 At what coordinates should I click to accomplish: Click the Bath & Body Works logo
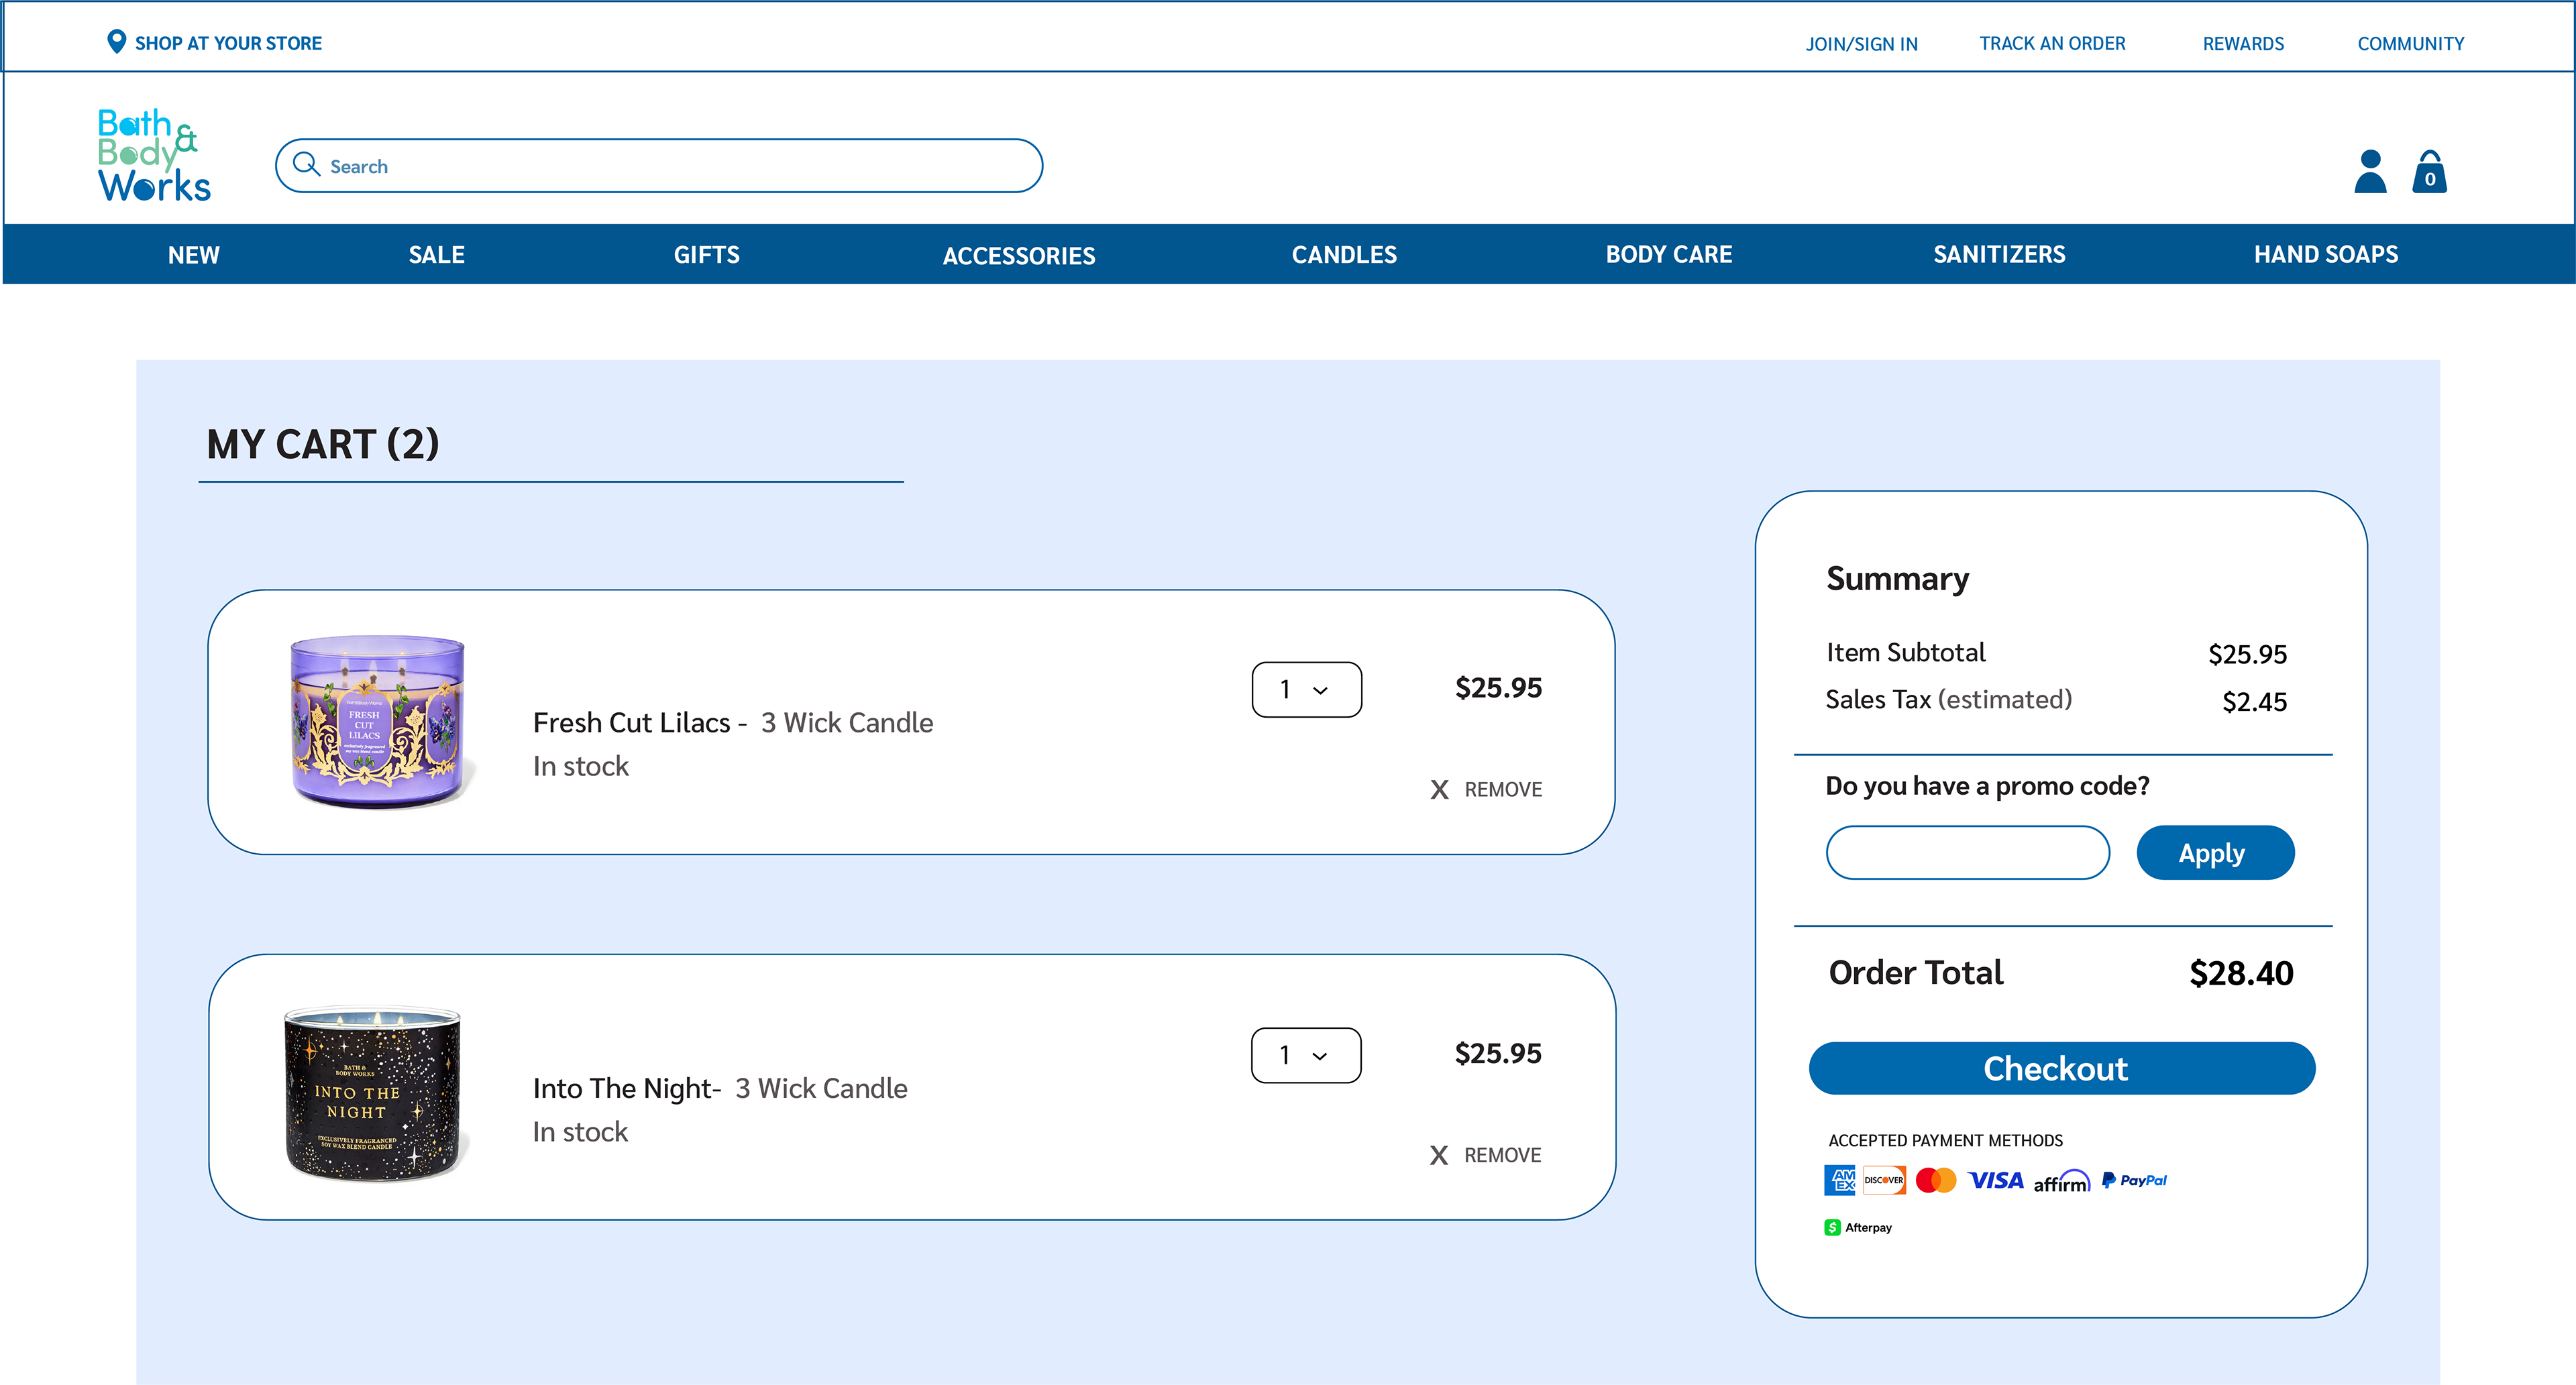click(154, 156)
